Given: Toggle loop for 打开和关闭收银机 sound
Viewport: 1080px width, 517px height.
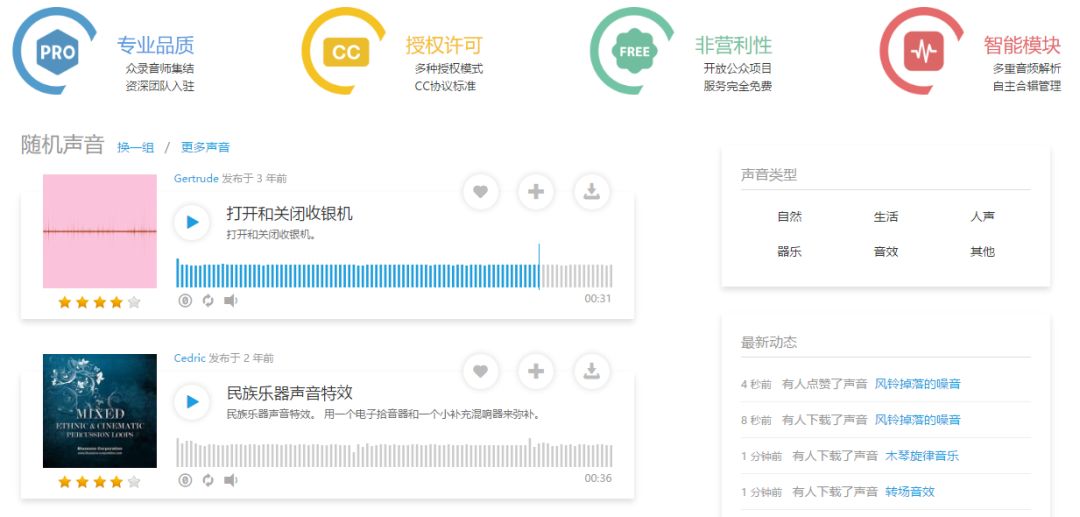Looking at the screenshot, I should [208, 301].
